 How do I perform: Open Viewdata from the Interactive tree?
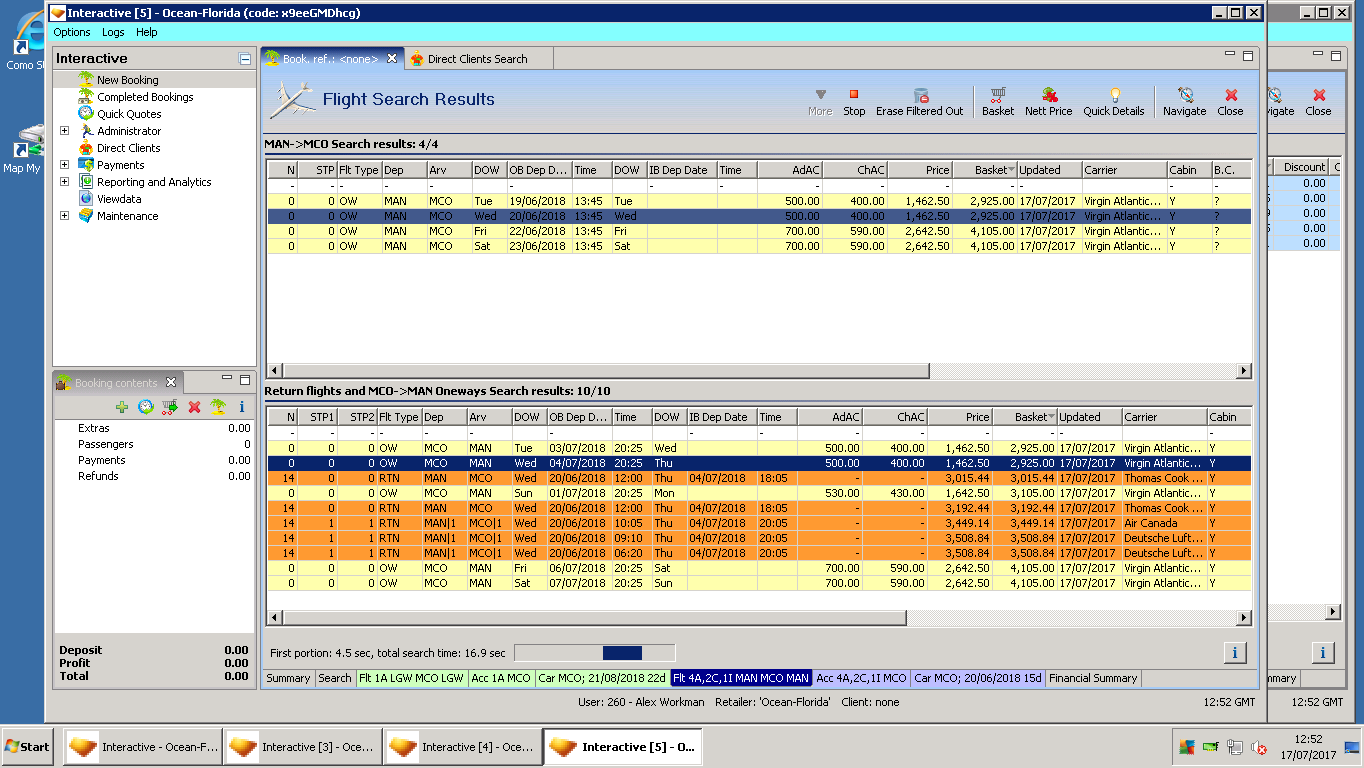click(119, 199)
